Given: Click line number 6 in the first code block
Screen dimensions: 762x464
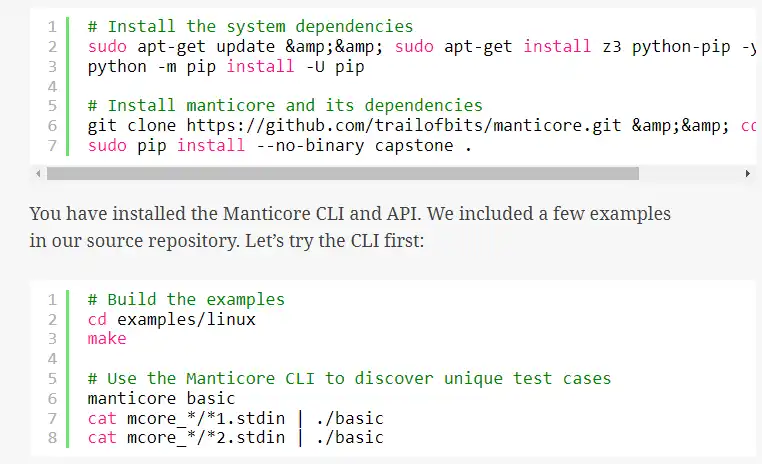Looking at the screenshot, I should [x=52, y=126].
